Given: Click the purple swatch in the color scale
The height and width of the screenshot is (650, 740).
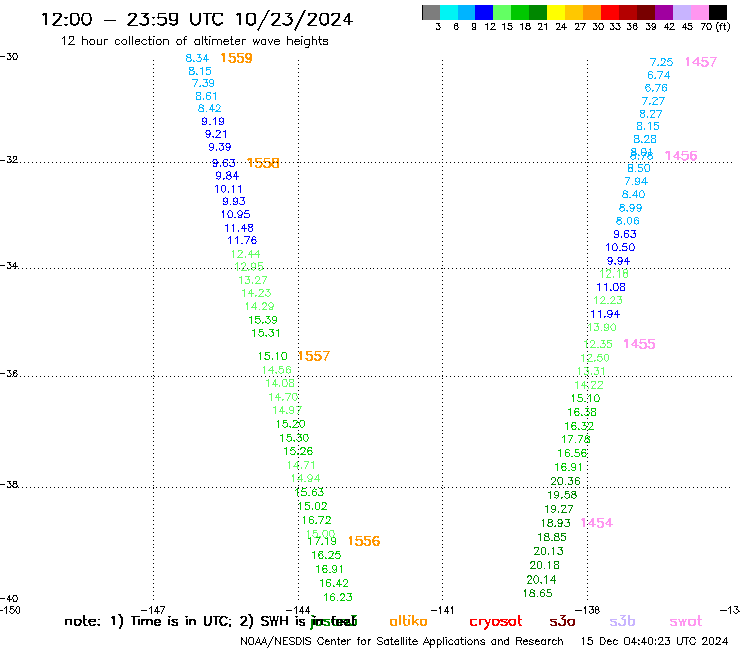Looking at the screenshot, I should 664,12.
